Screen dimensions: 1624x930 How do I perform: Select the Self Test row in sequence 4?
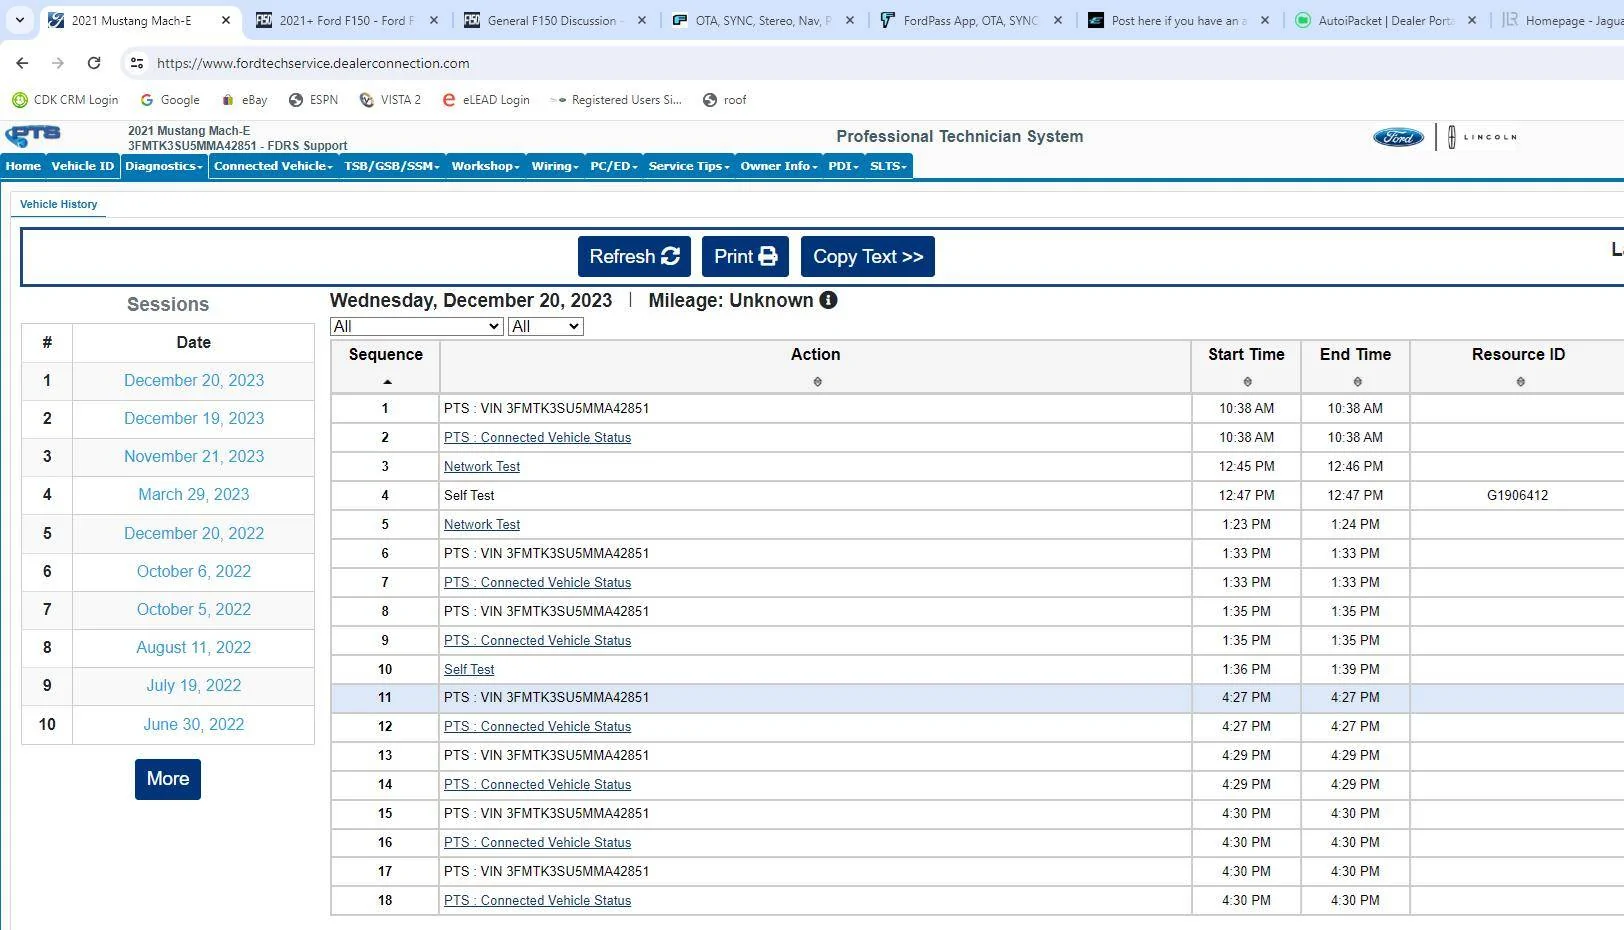click(977, 495)
